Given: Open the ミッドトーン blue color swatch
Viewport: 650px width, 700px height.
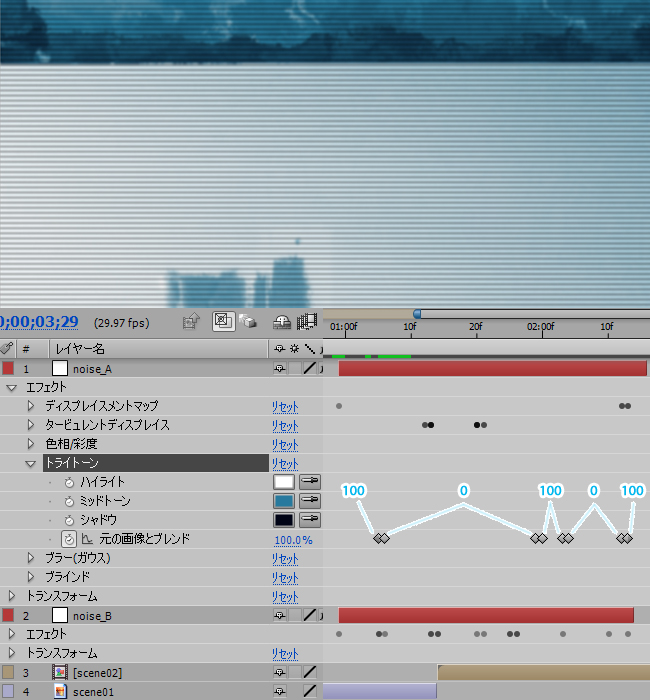Looking at the screenshot, I should click(284, 501).
